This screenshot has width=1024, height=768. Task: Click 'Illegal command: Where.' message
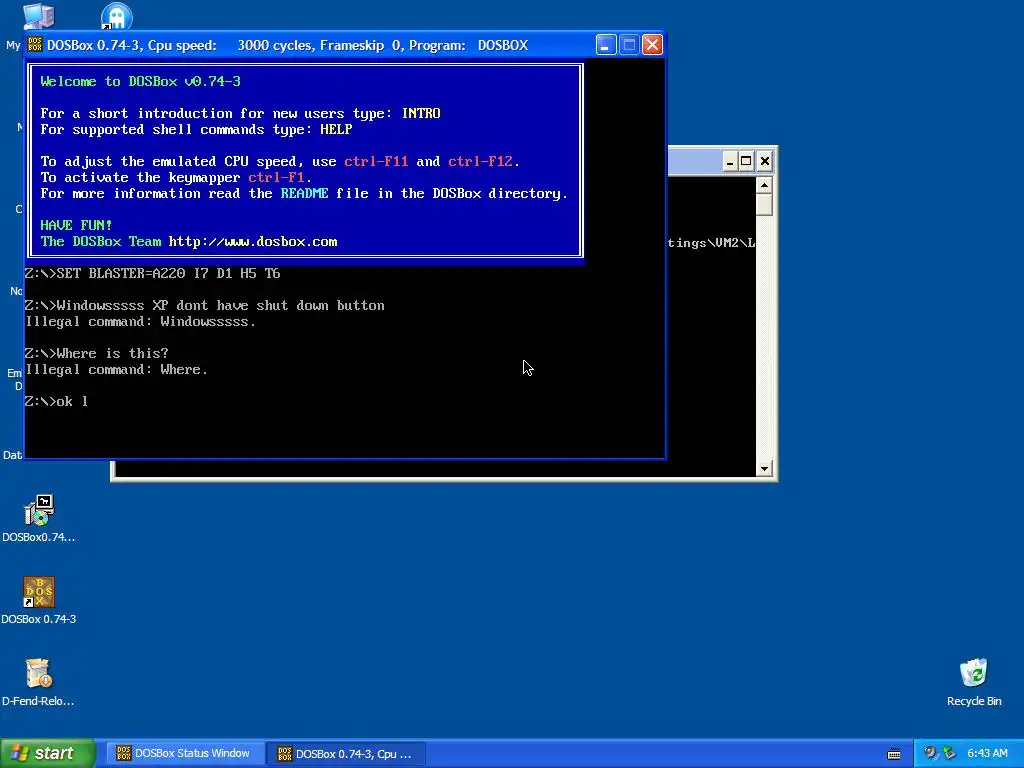click(116, 369)
